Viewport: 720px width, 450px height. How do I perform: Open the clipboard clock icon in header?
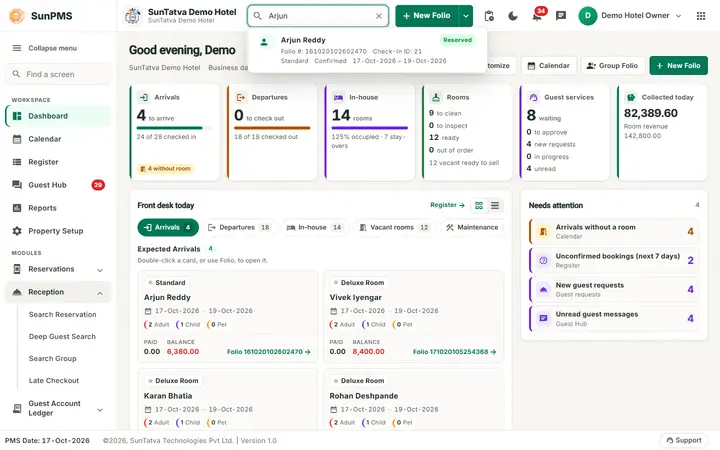pyautogui.click(x=489, y=16)
